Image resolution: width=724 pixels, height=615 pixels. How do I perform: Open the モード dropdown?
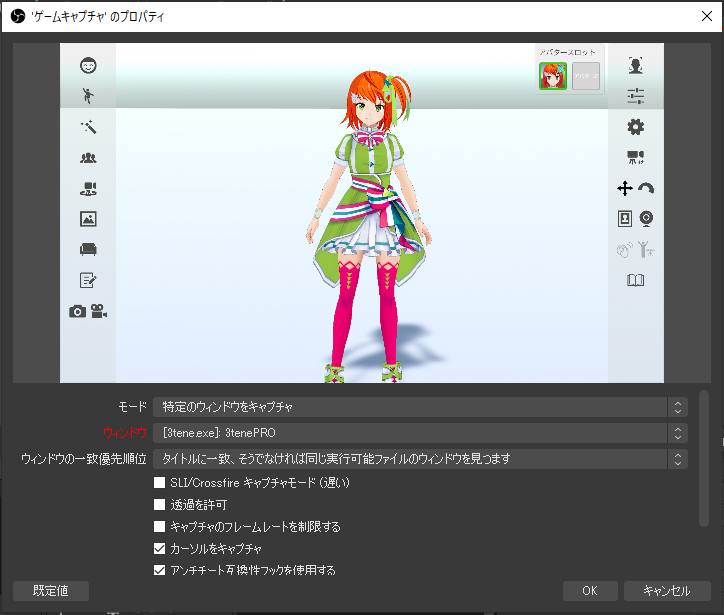pyautogui.click(x=420, y=407)
